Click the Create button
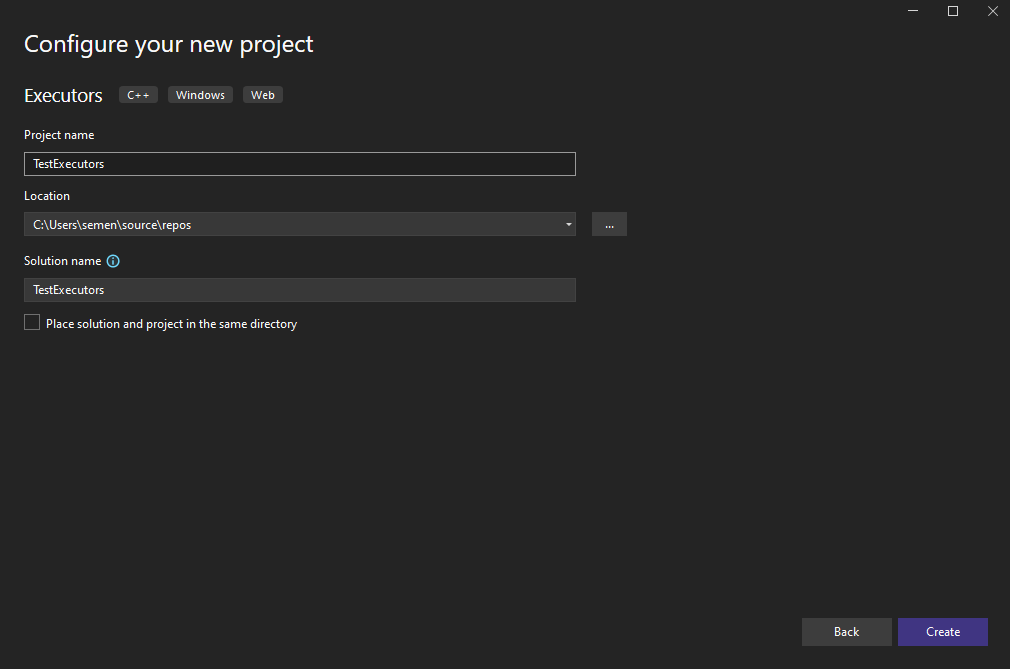1010x669 pixels. [942, 632]
